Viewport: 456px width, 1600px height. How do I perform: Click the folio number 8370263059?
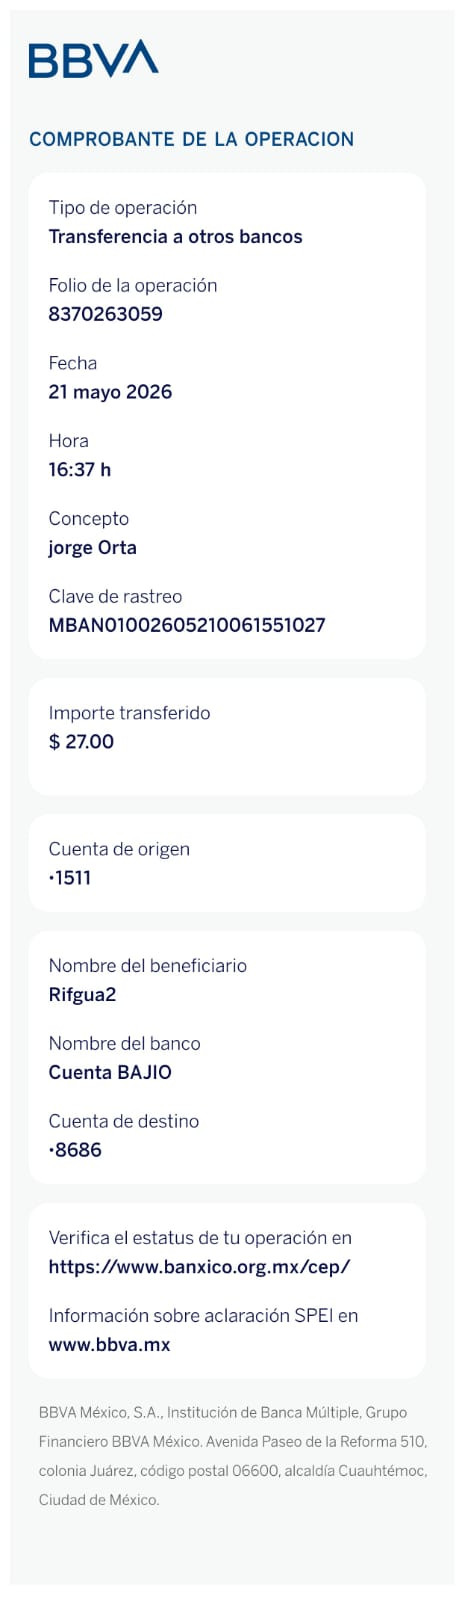pyautogui.click(x=105, y=314)
